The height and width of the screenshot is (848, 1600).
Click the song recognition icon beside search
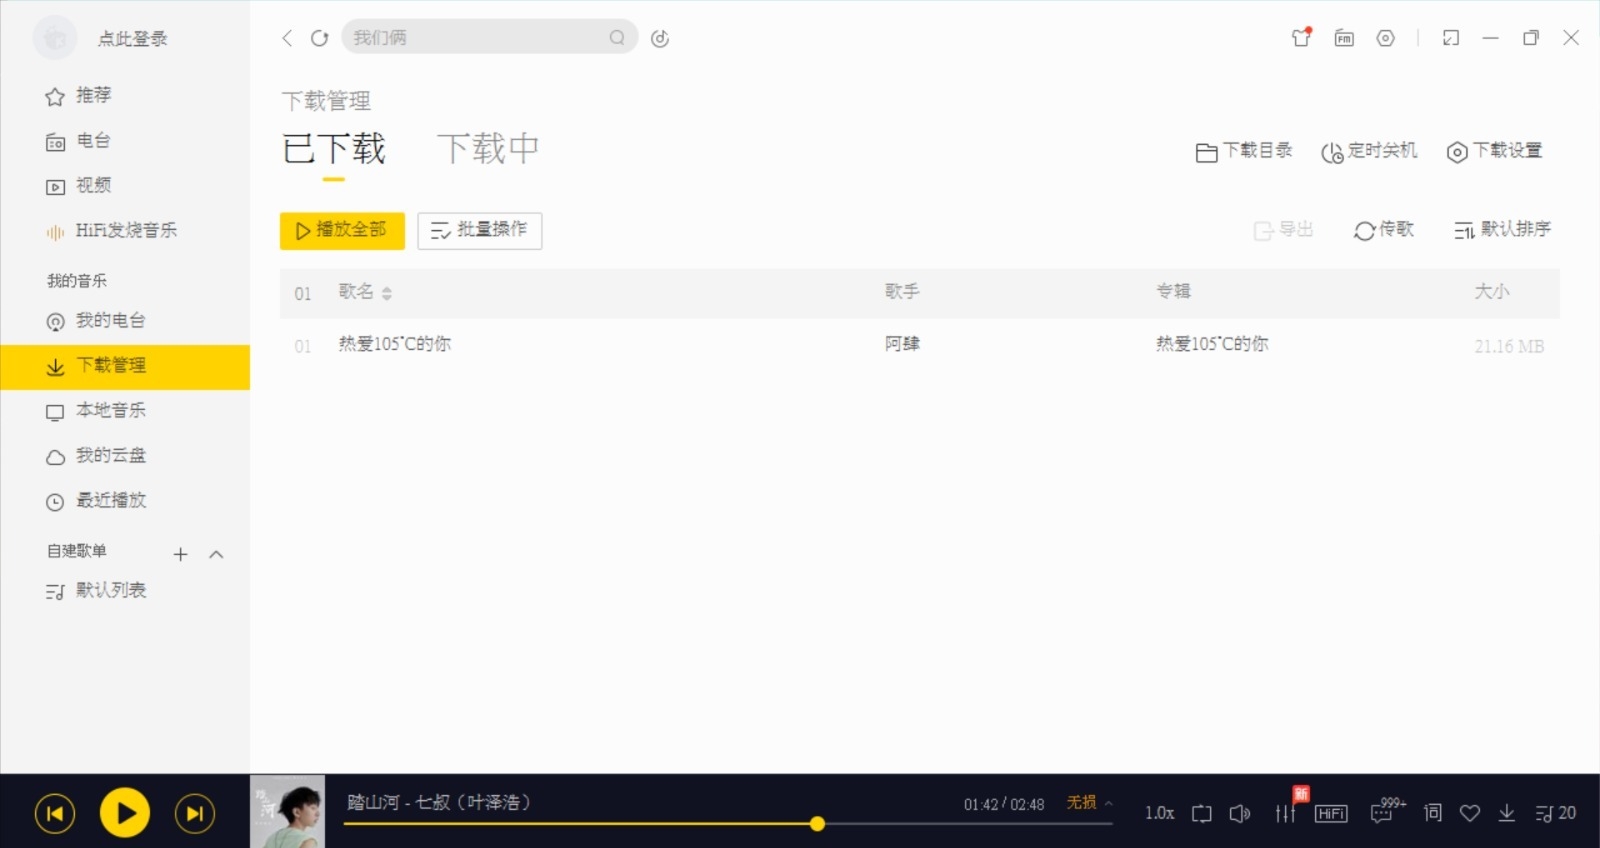coord(660,38)
